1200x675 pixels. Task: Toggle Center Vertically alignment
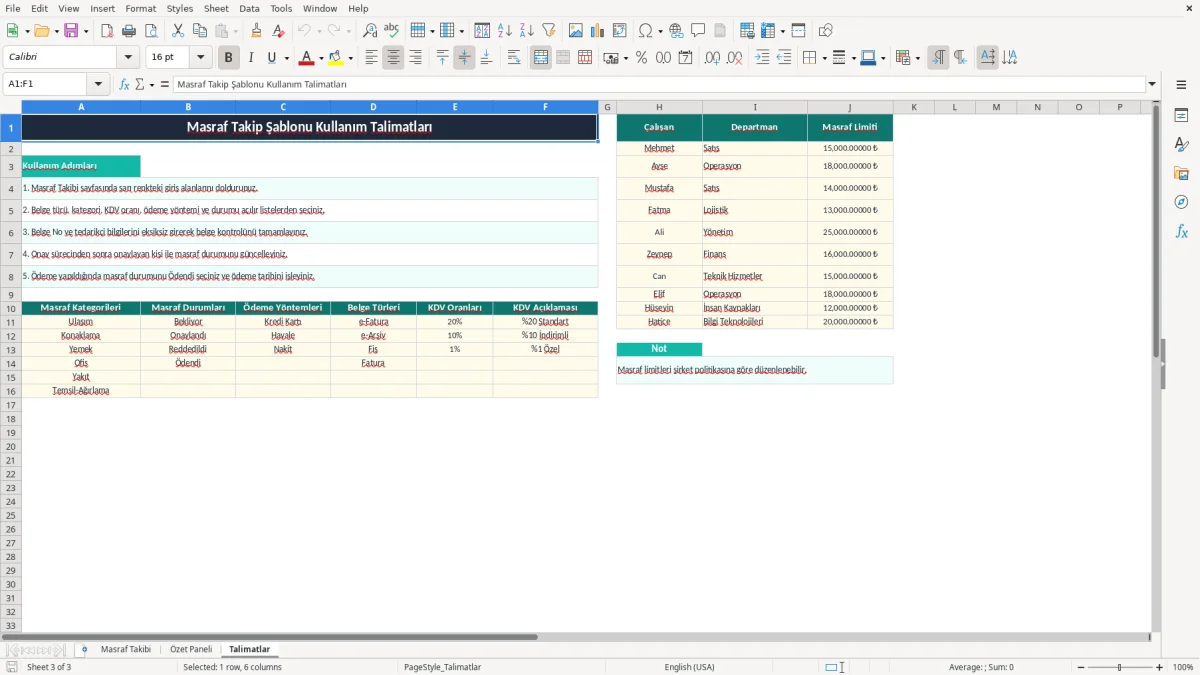pyautogui.click(x=464, y=58)
